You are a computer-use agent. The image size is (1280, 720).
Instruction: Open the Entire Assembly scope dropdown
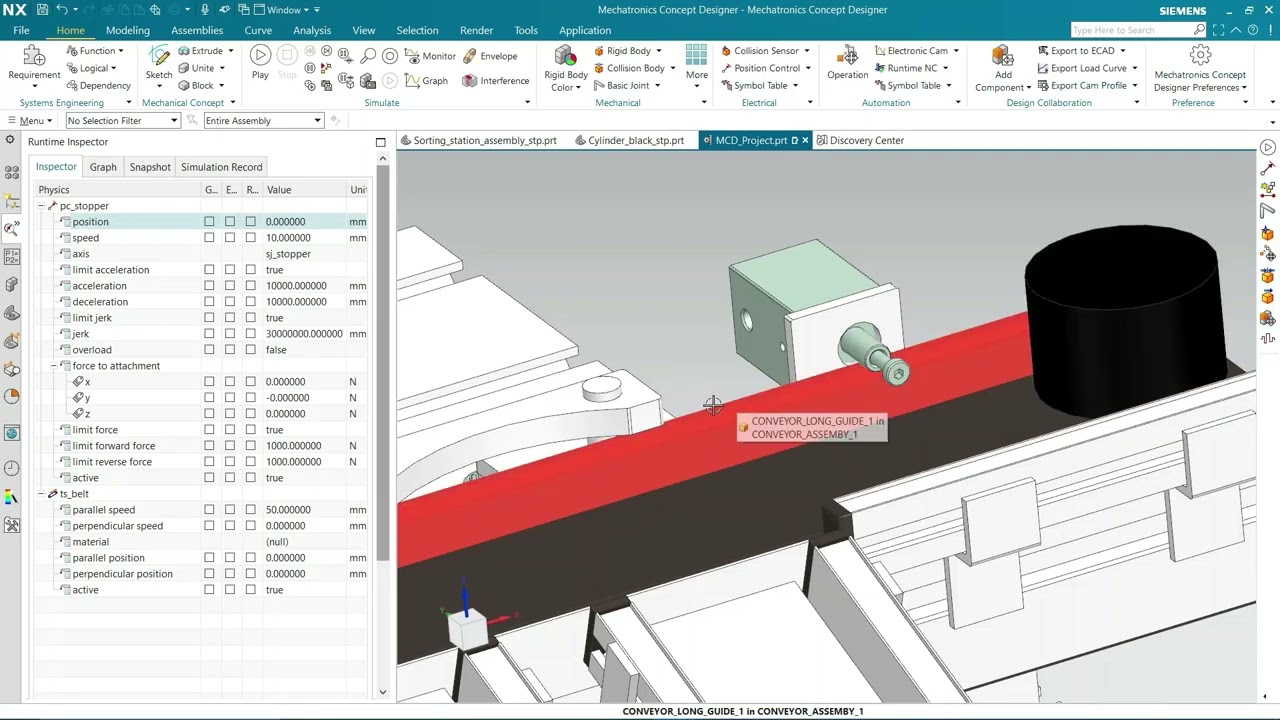[x=263, y=121]
